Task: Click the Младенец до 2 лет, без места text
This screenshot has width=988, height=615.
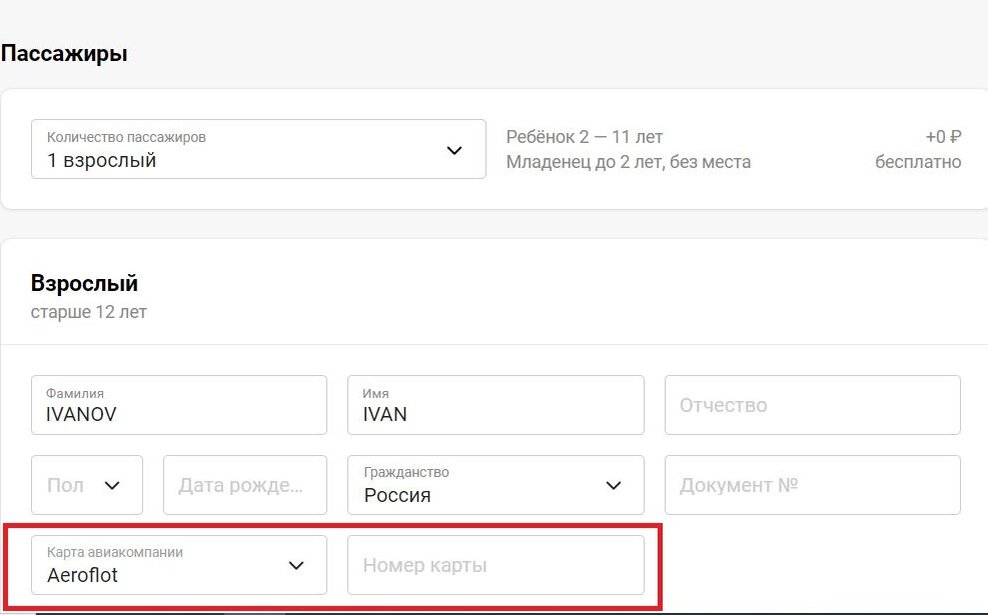Action: click(628, 162)
